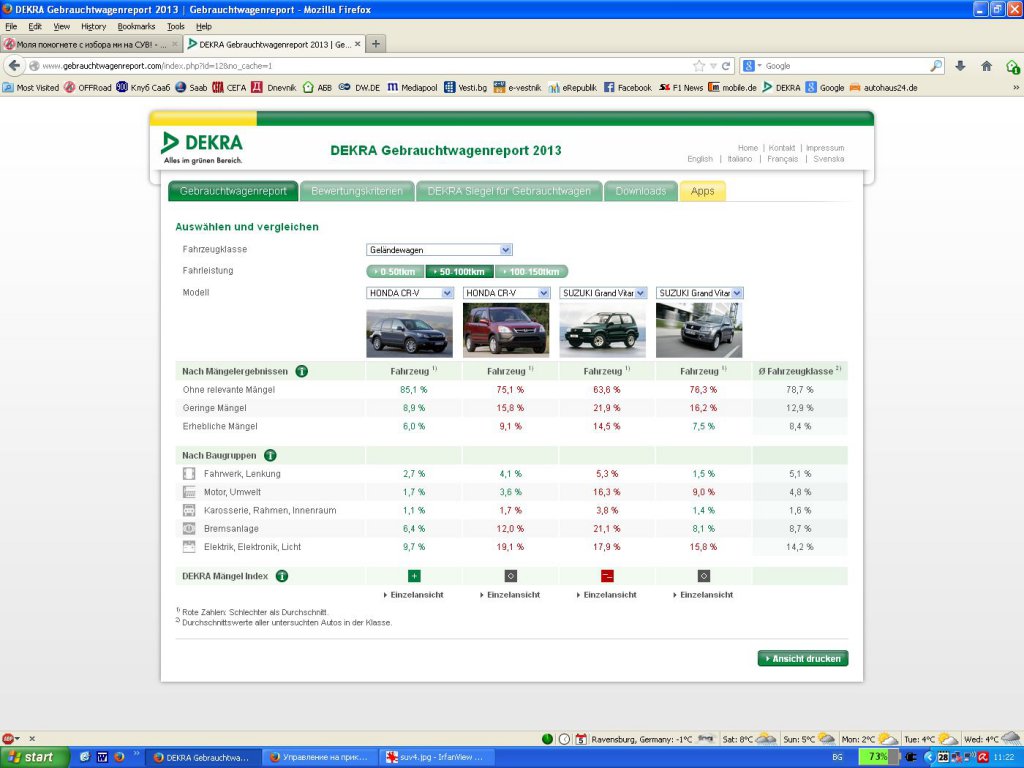Open the first HONDA CR-V model dropdown
The width and height of the screenshot is (1024, 768).
point(409,293)
